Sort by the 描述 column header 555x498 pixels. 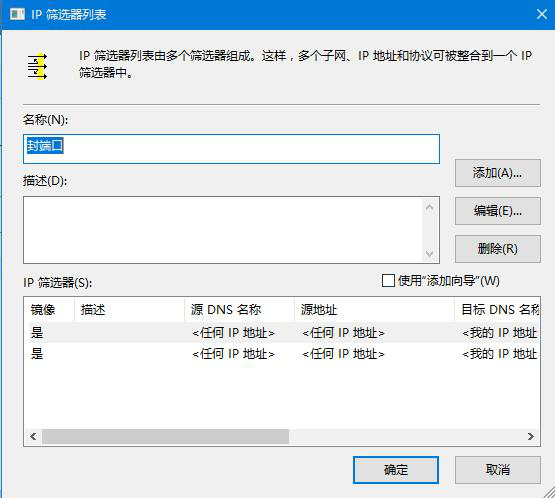(x=130, y=310)
